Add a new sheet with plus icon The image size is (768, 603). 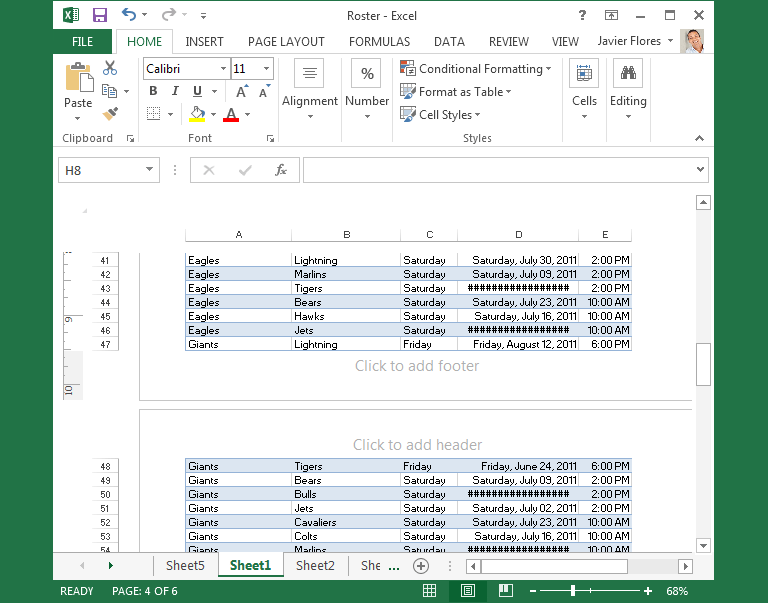[x=421, y=566]
